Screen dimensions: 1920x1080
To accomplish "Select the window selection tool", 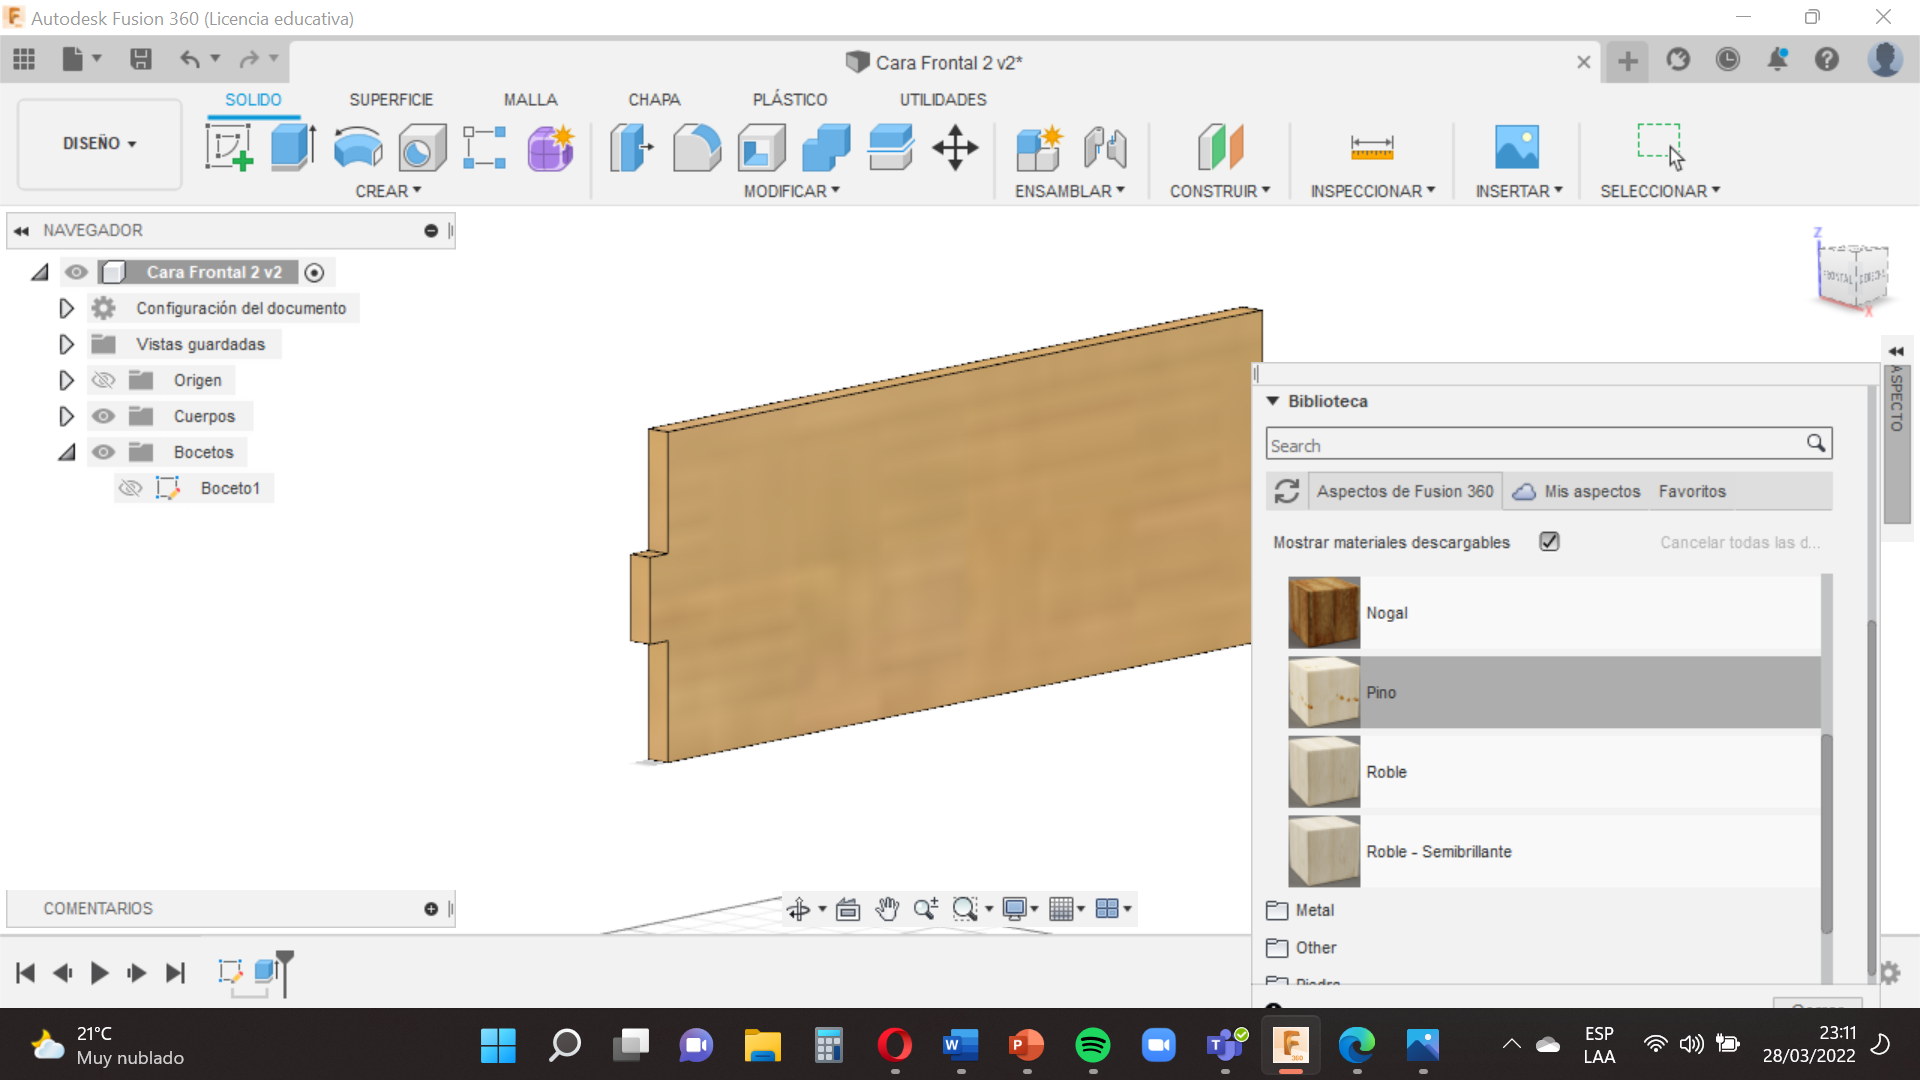I will pyautogui.click(x=1660, y=147).
